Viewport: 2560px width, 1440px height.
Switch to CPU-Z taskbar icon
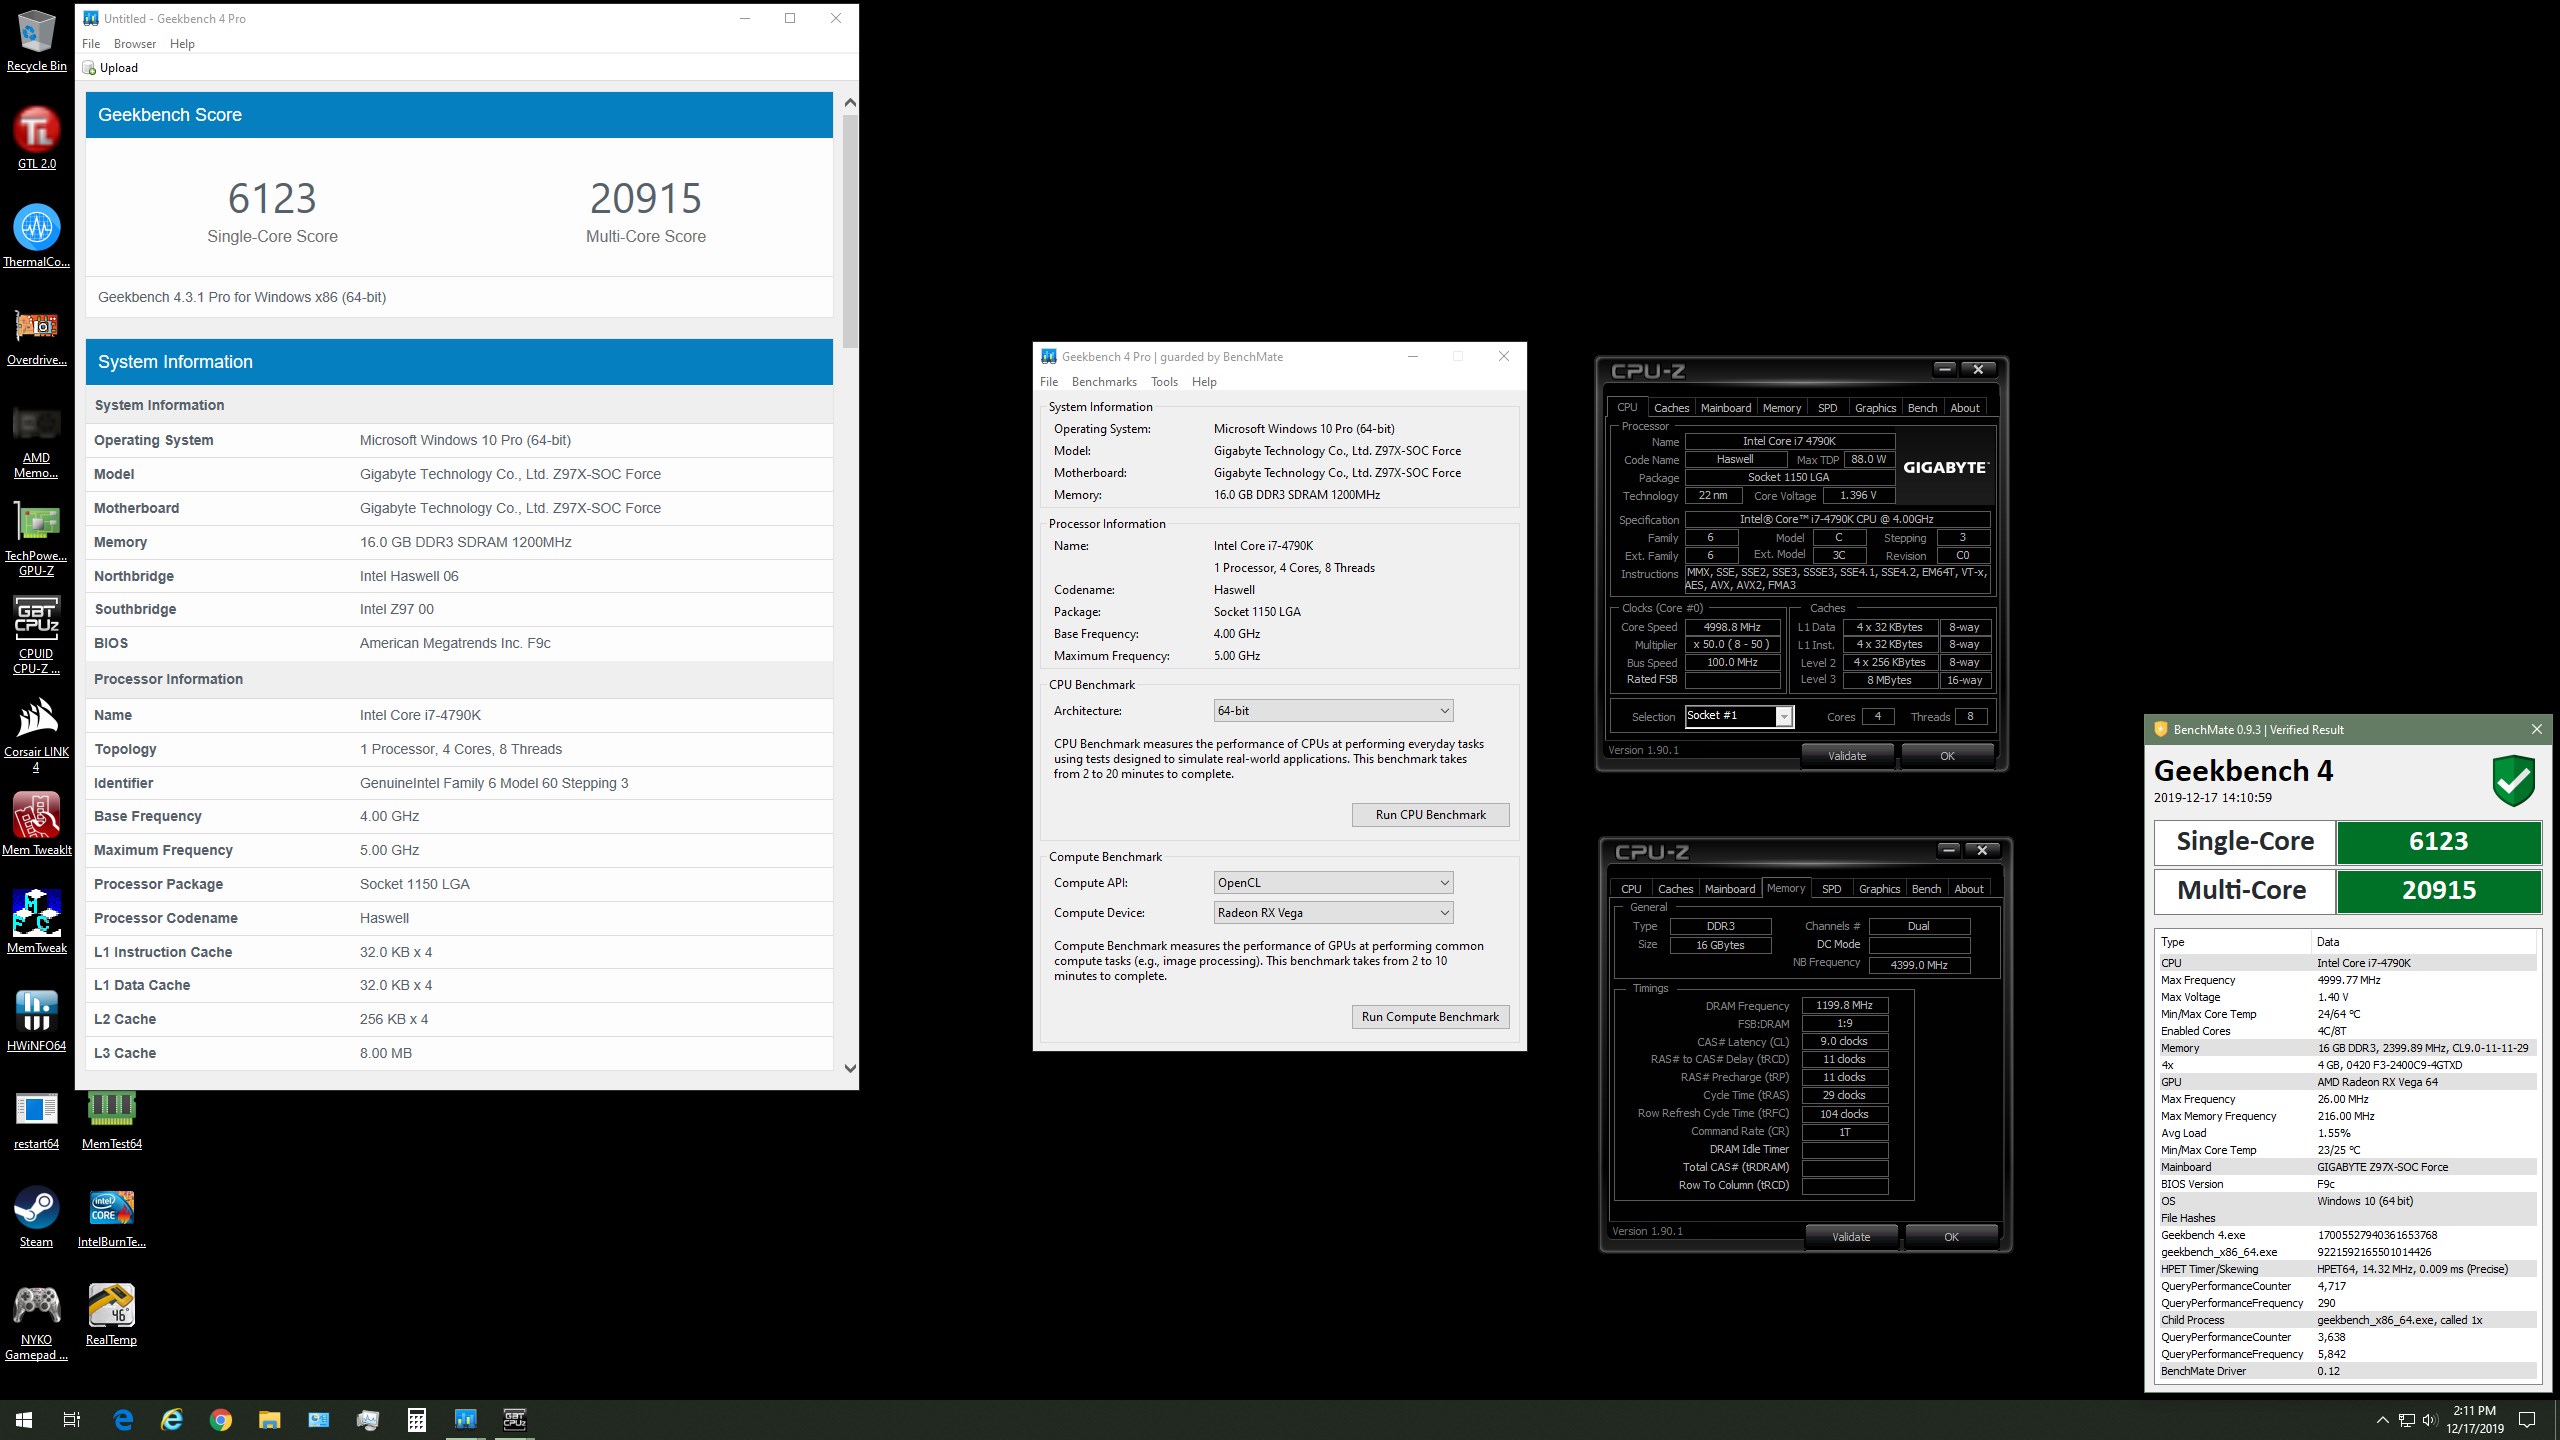515,1419
